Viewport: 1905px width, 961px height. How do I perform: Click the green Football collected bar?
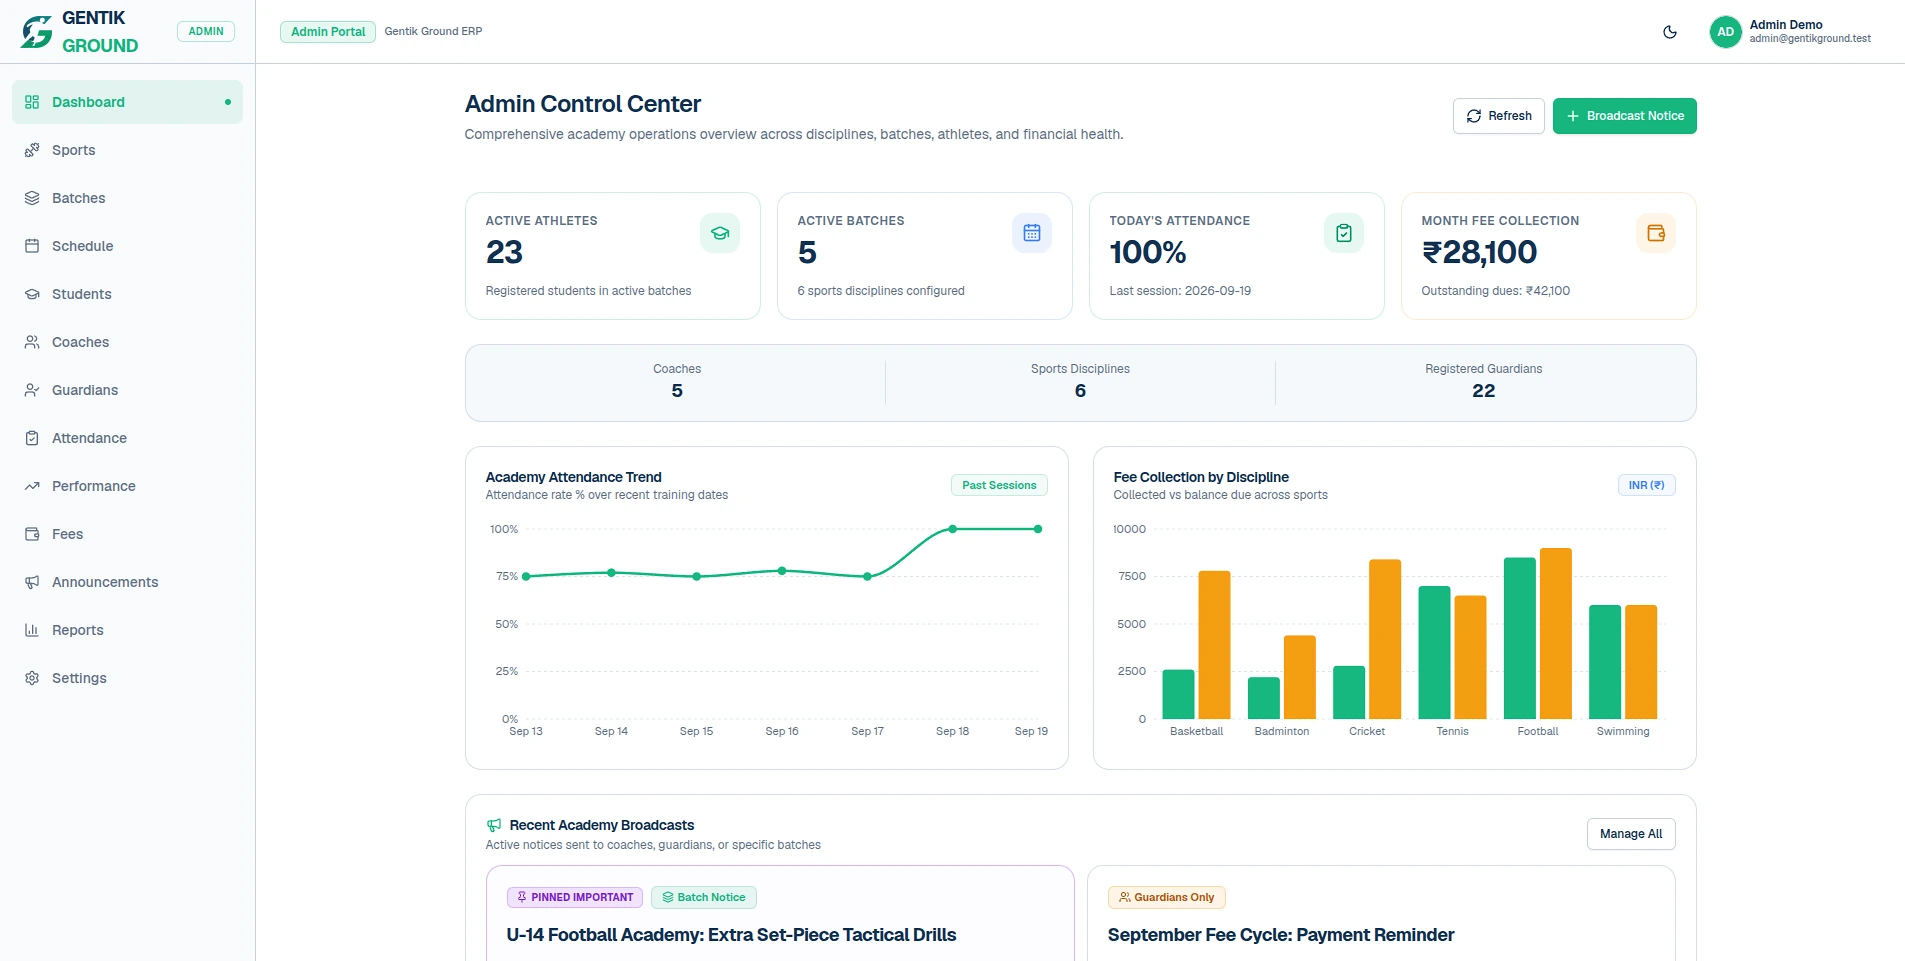tap(1520, 638)
